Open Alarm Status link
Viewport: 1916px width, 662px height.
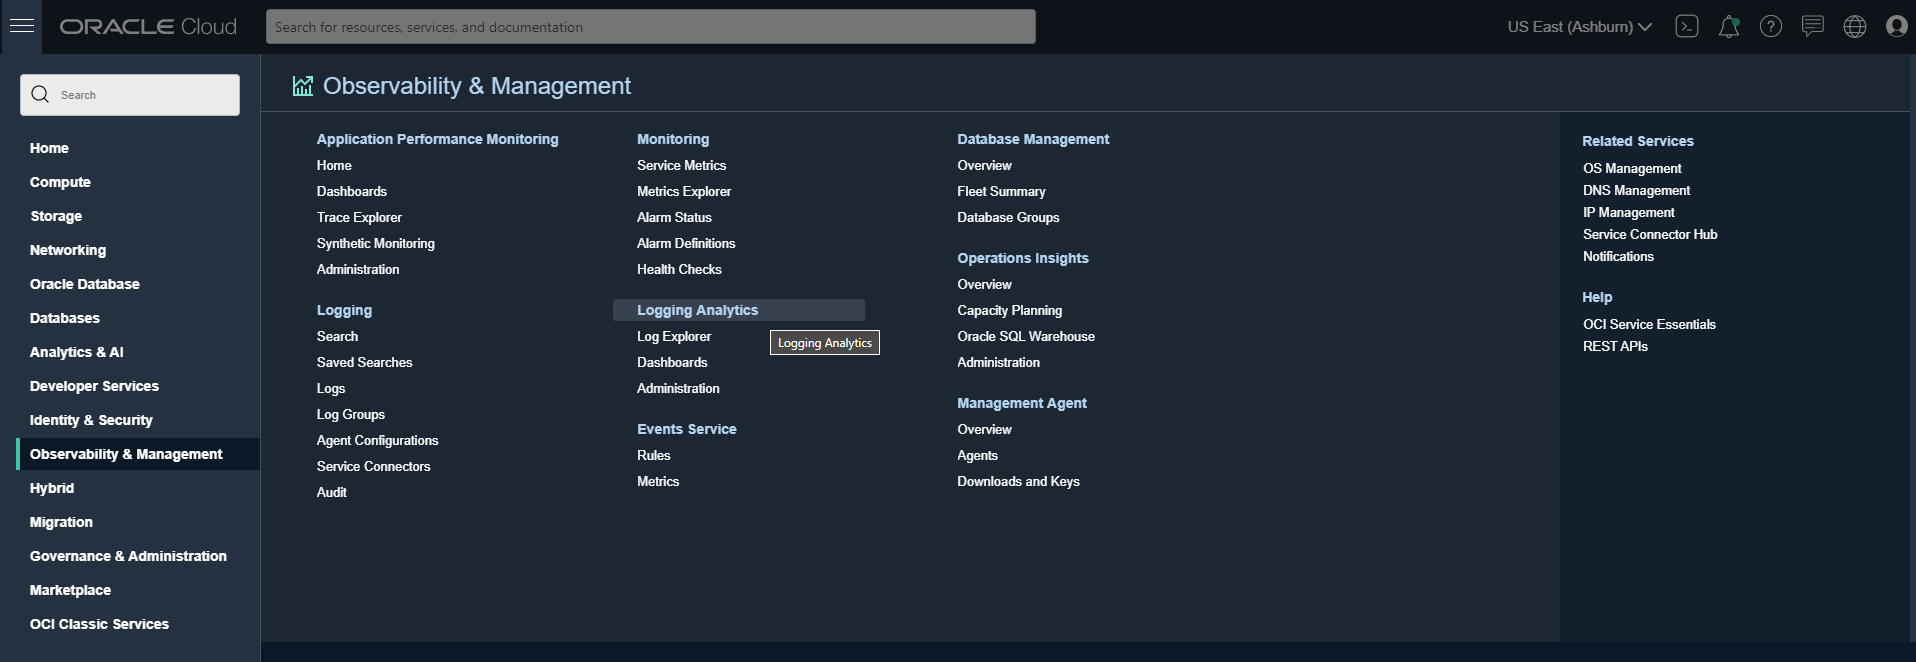(674, 217)
